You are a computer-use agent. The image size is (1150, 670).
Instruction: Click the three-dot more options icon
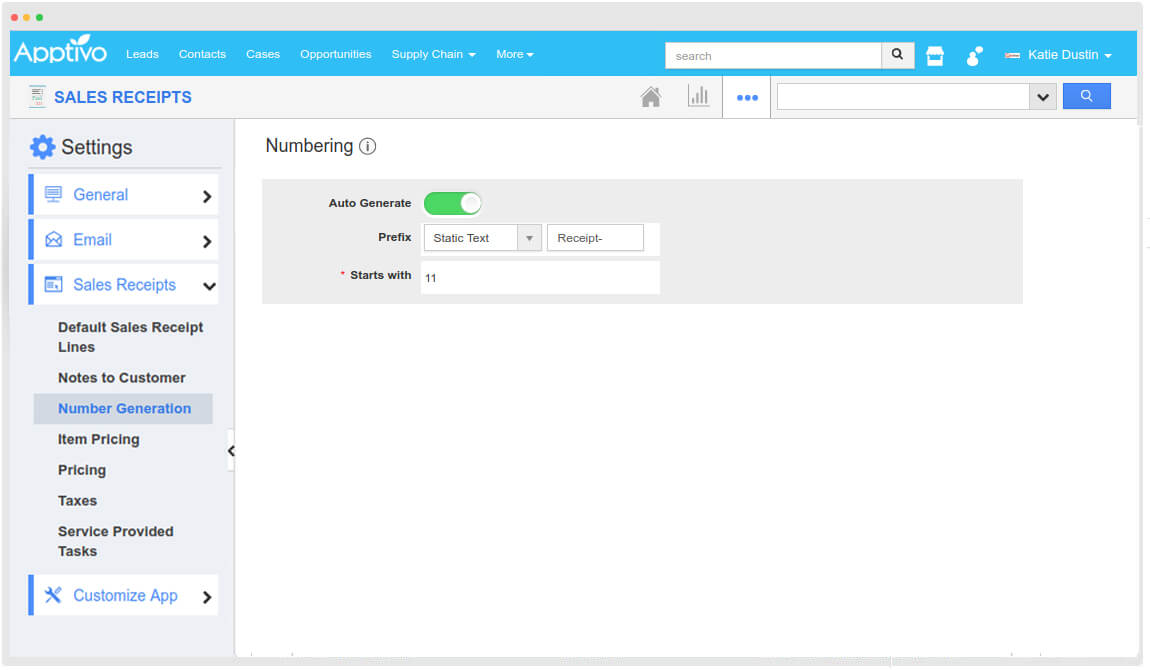point(747,98)
